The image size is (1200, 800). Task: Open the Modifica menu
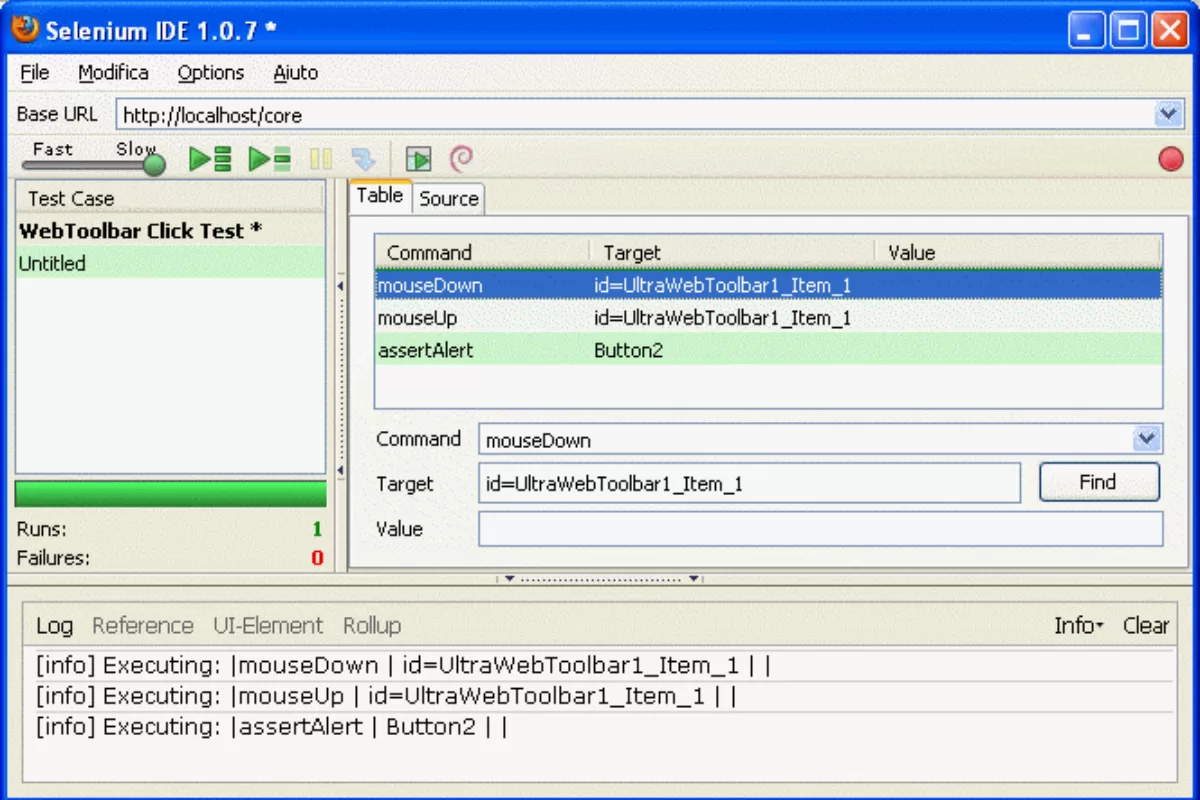pyautogui.click(x=113, y=72)
